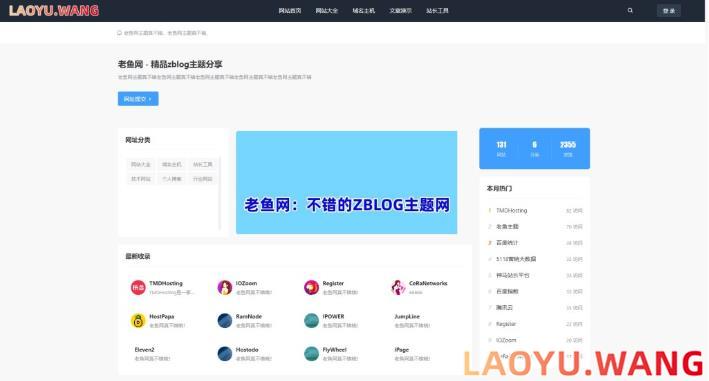Open IPOWER site icon
The width and height of the screenshot is (709, 381).
point(311,320)
